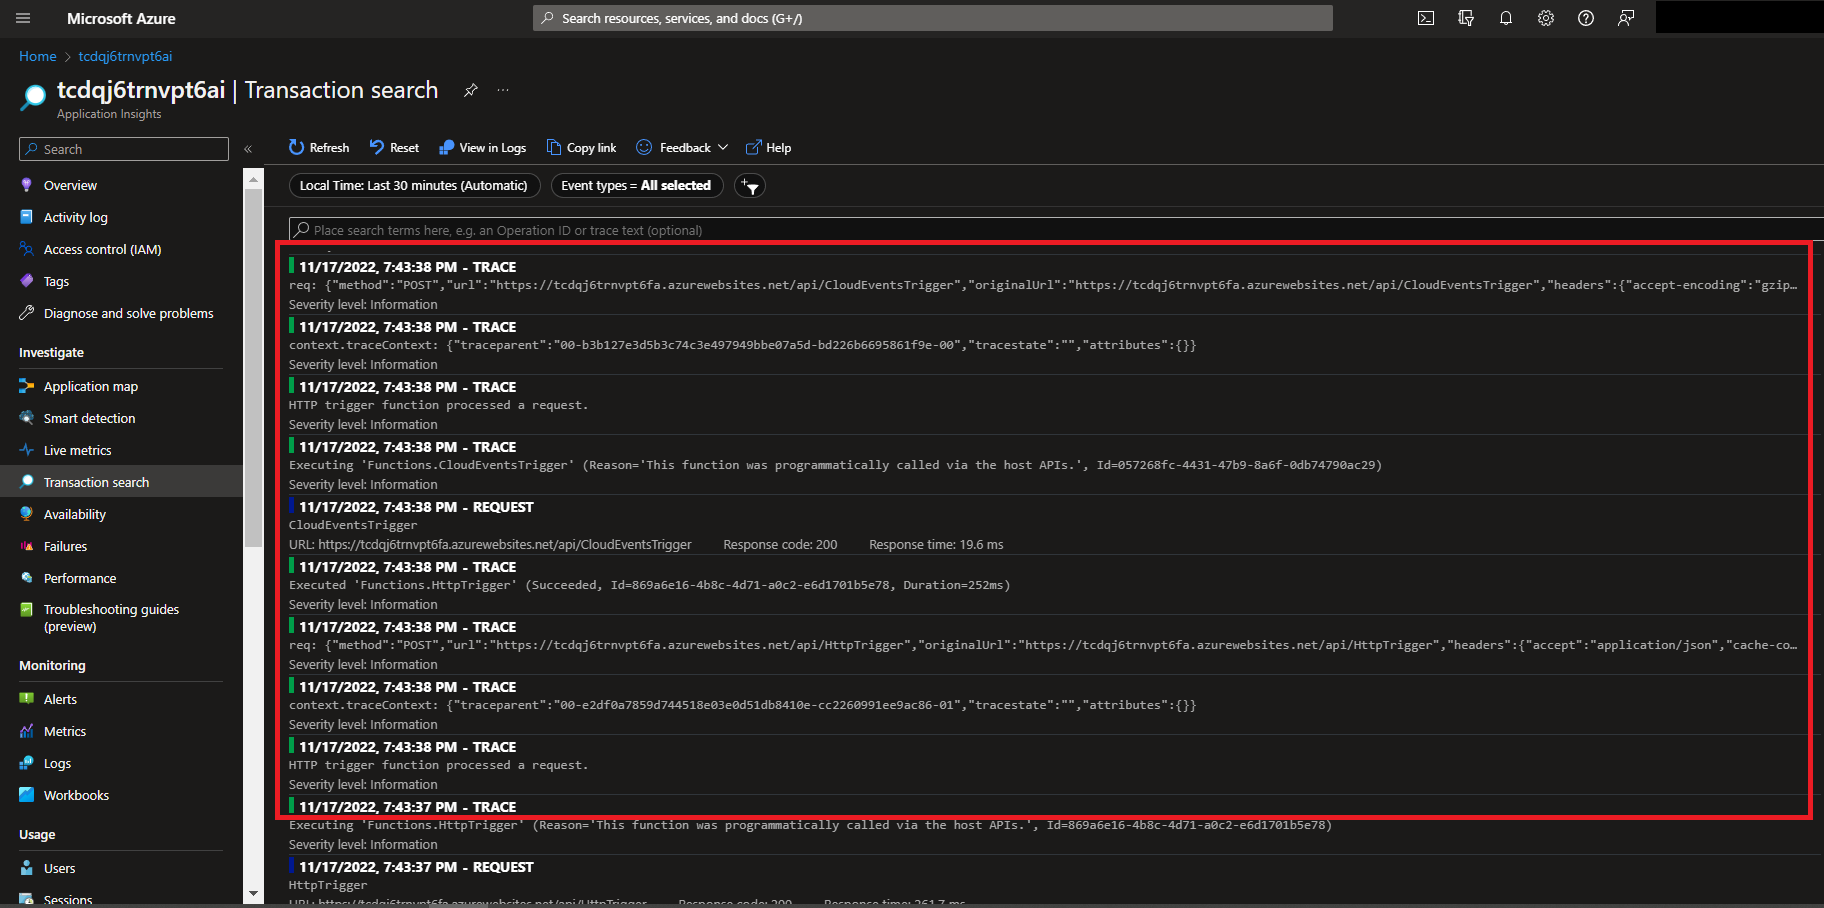Open the Event types filter pill
Viewport: 1824px width, 908px height.
(x=636, y=185)
